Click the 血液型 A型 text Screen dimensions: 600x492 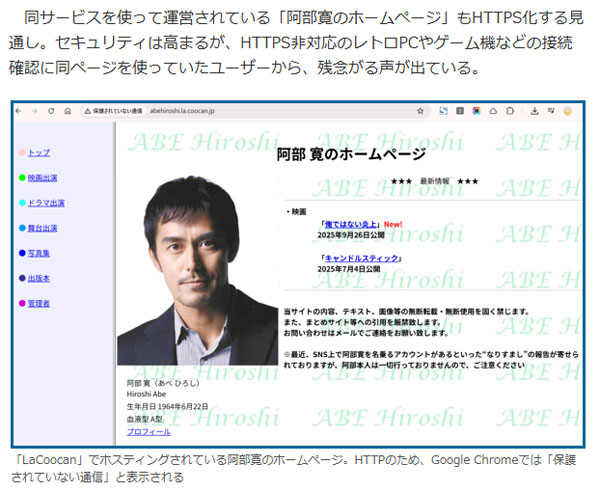pos(145,419)
